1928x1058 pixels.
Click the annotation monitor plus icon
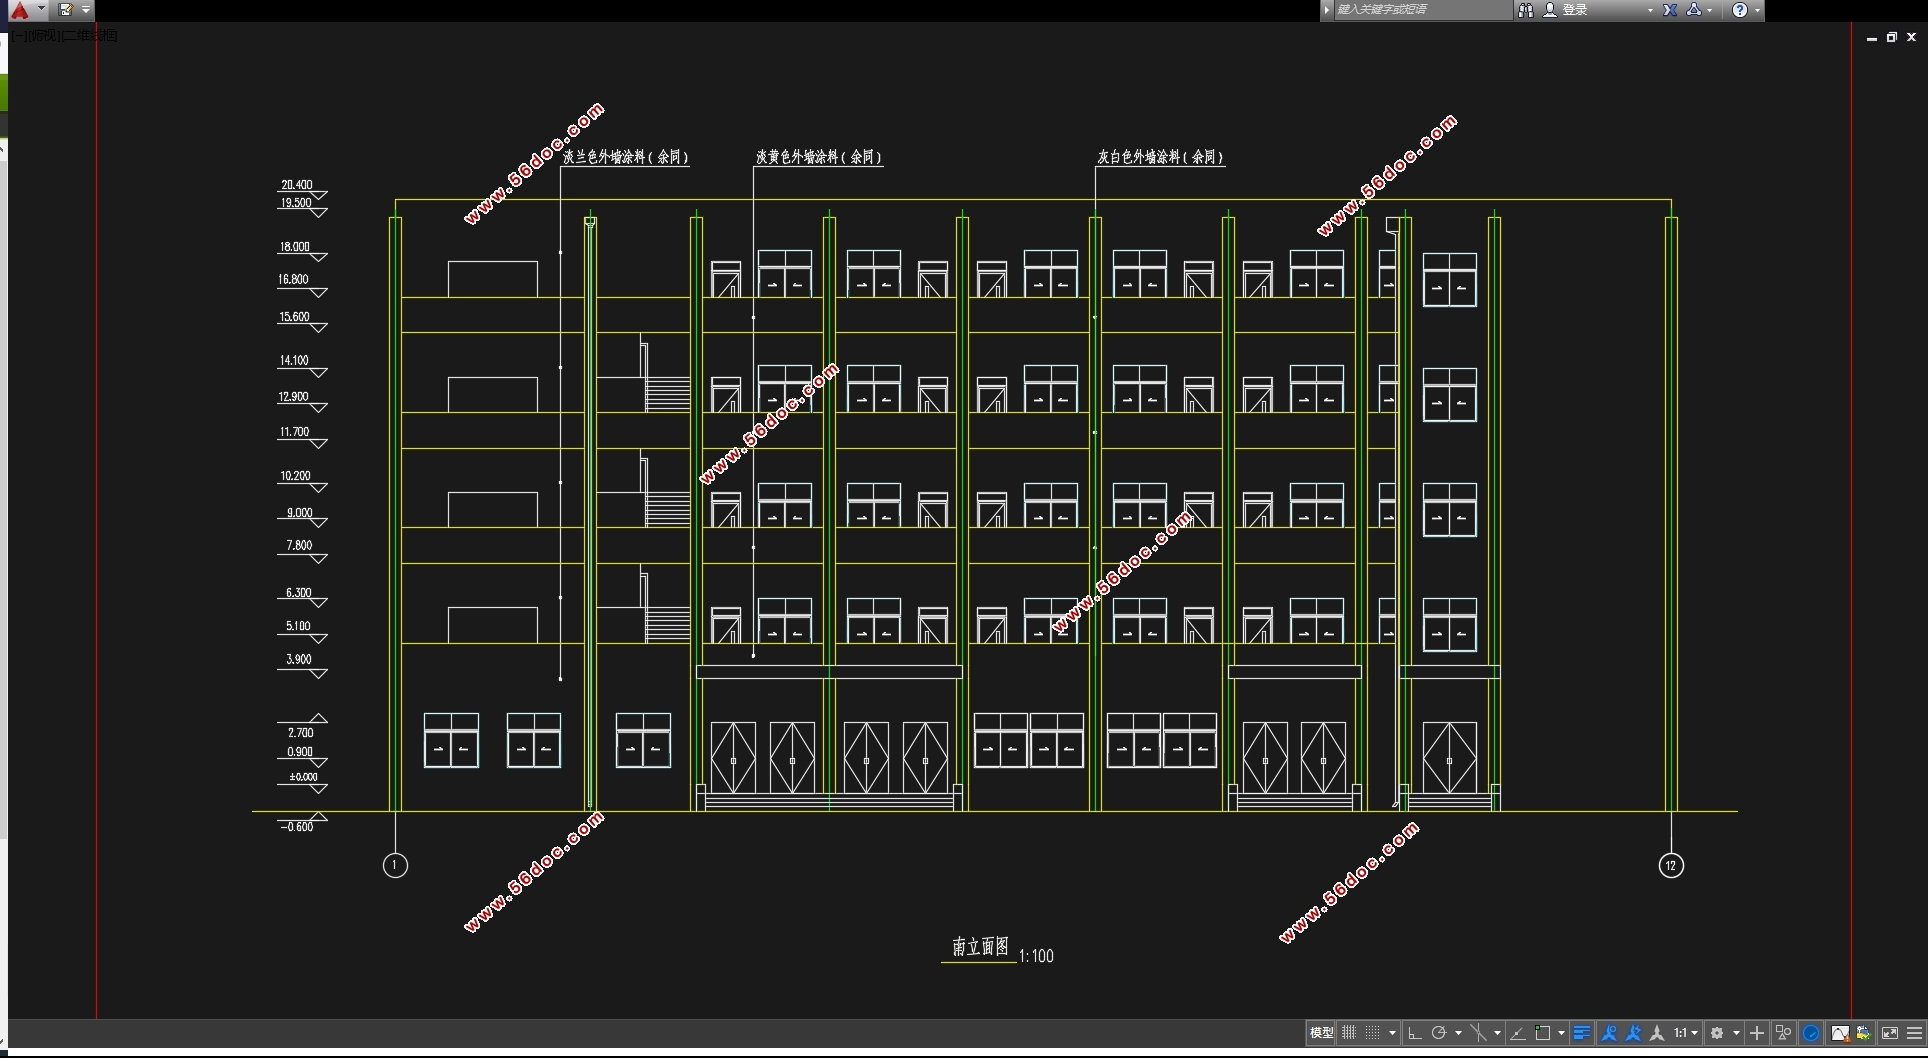[1757, 1033]
